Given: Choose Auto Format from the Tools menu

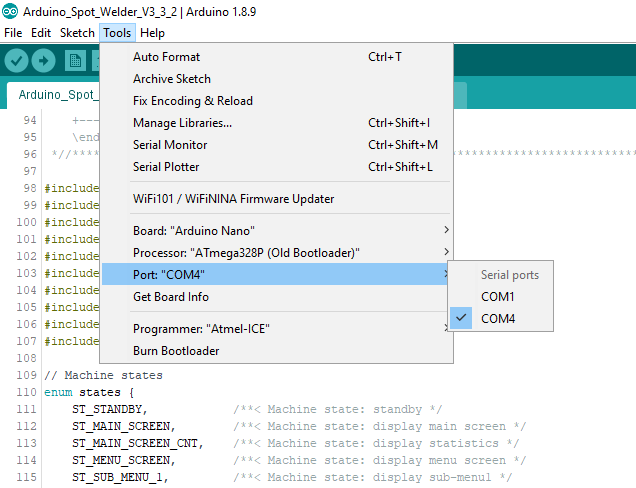Looking at the screenshot, I should click(277, 57).
